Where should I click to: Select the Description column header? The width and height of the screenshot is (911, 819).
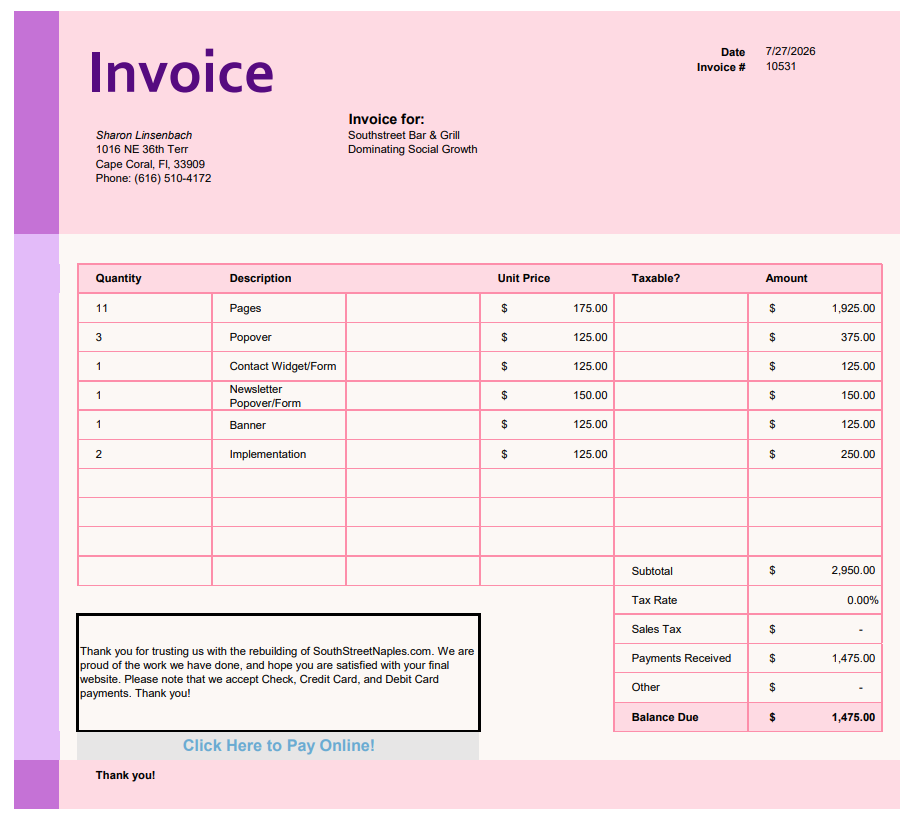[260, 278]
